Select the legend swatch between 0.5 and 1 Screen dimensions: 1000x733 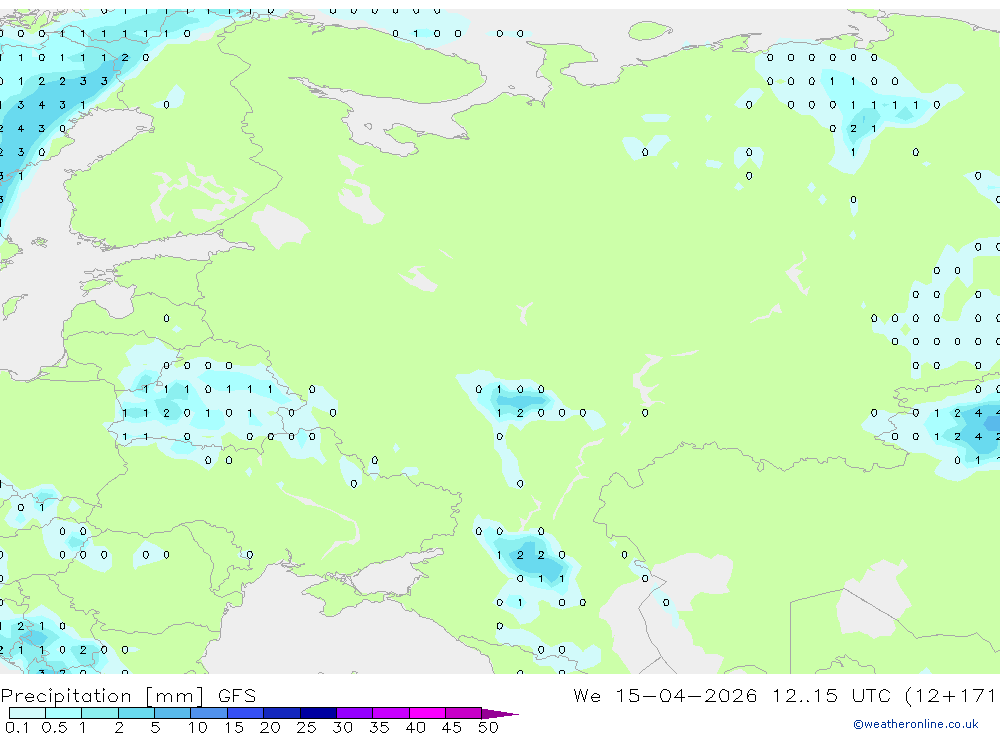[x=64, y=713]
